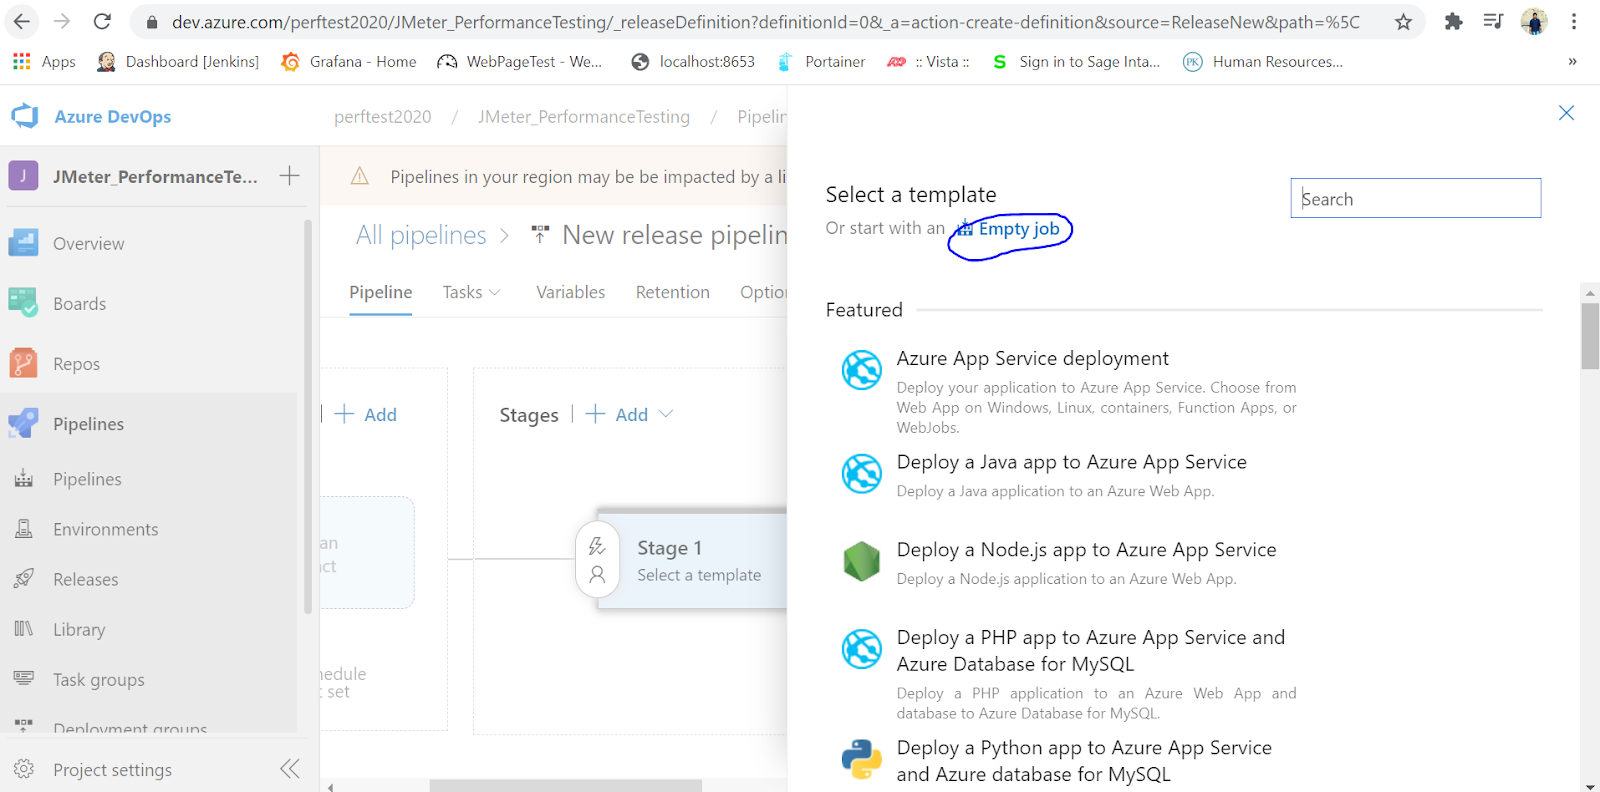Open media control icon in toolbar
1600x792 pixels.
[1494, 21]
